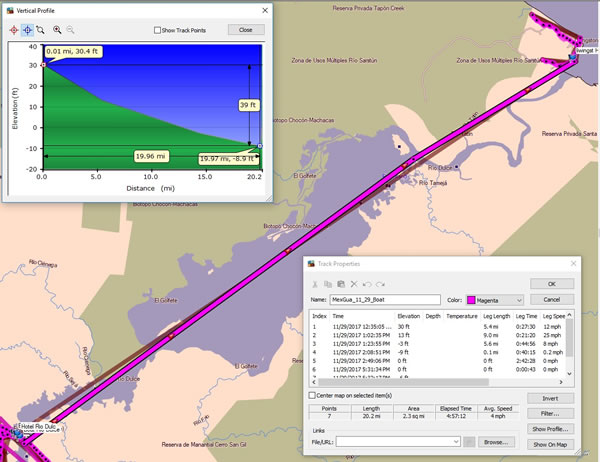Activate the zoom-to-region magnifier tool
Screen dimensions: 600x462
click(x=41, y=30)
